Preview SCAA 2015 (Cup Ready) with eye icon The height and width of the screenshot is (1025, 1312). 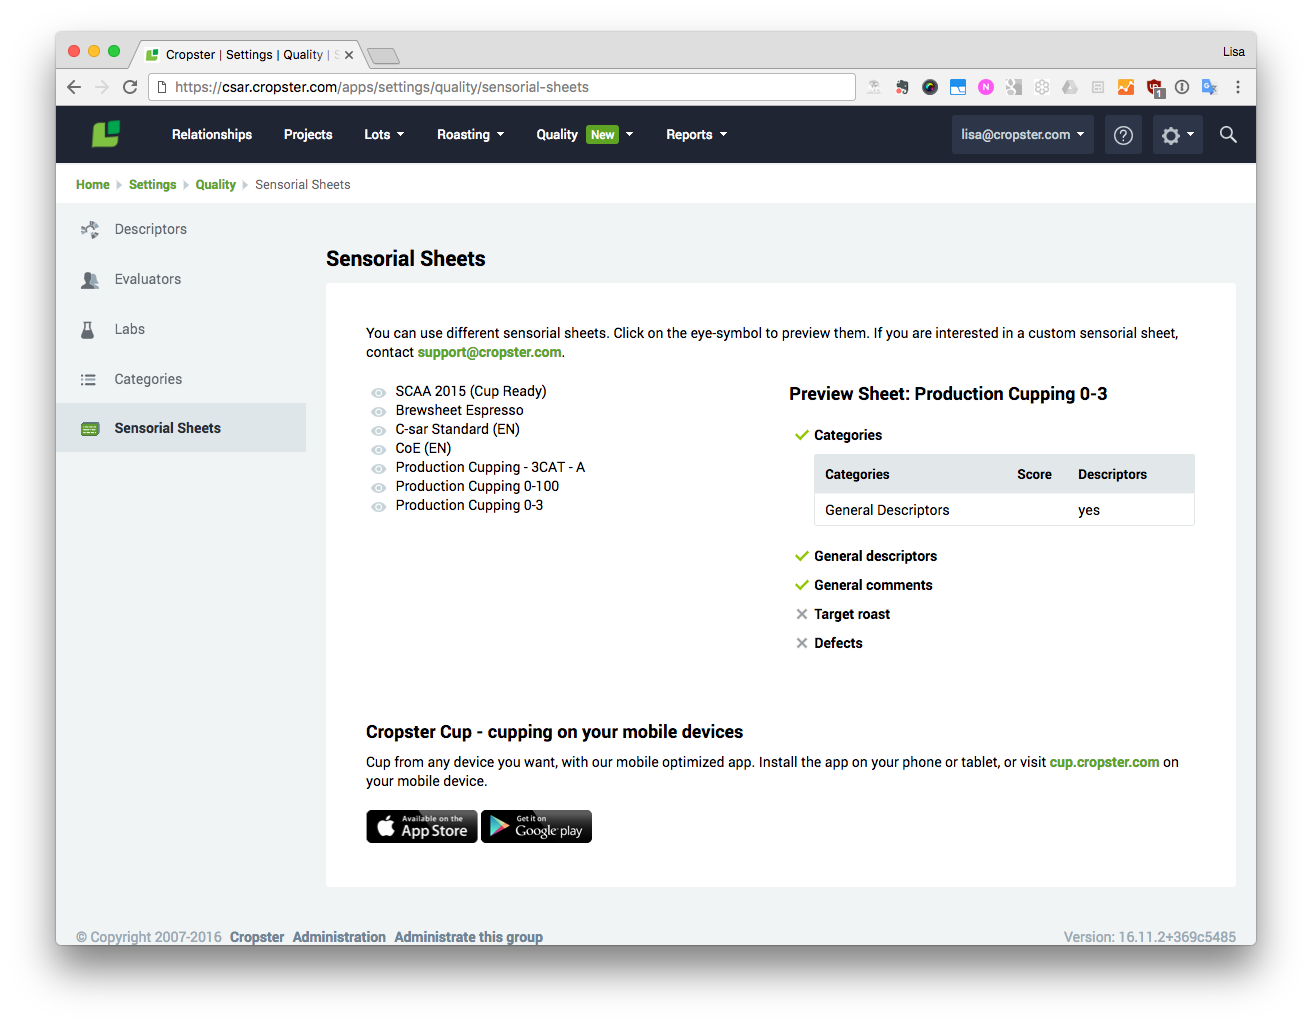(x=378, y=393)
